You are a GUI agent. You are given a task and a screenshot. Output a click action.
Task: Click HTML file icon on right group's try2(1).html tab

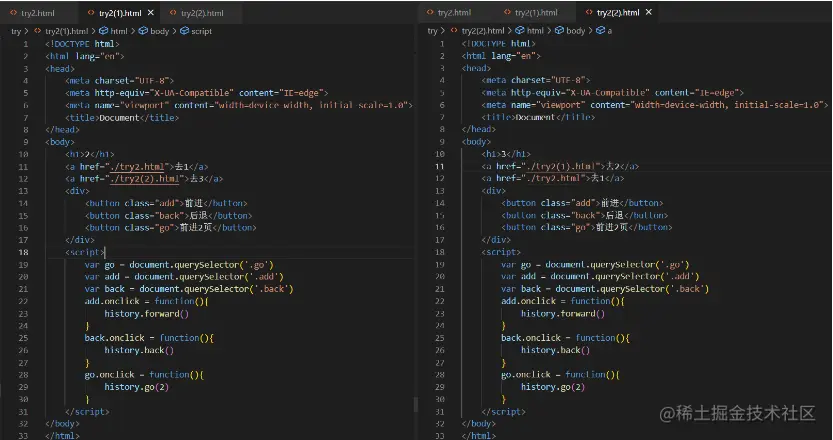tap(507, 12)
